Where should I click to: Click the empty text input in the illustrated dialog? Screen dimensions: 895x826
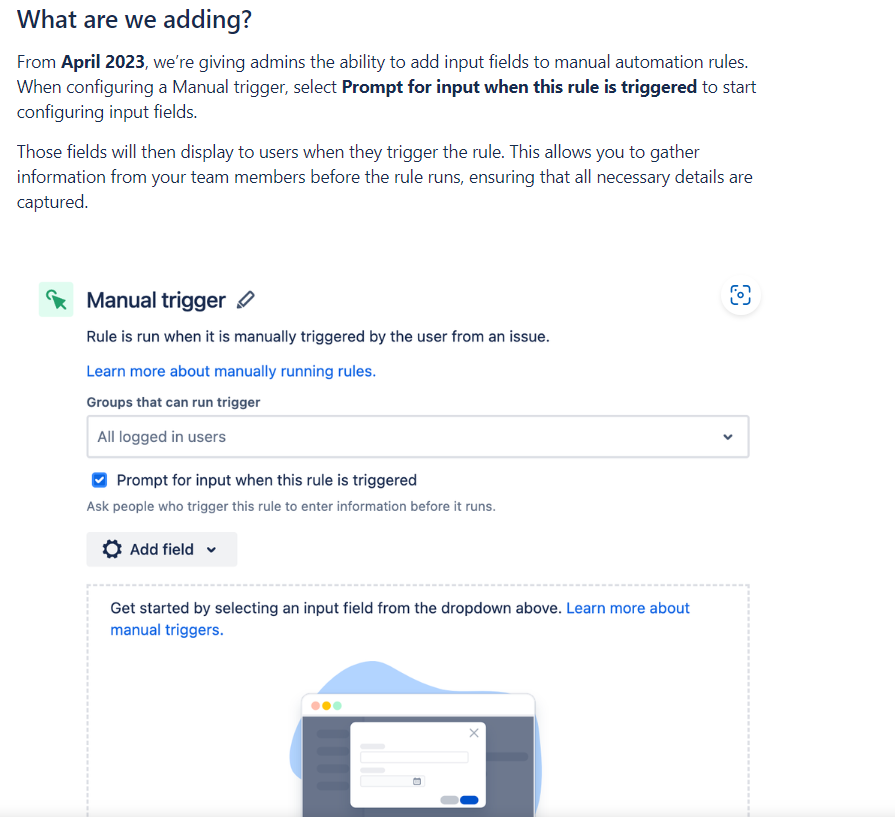(414, 757)
